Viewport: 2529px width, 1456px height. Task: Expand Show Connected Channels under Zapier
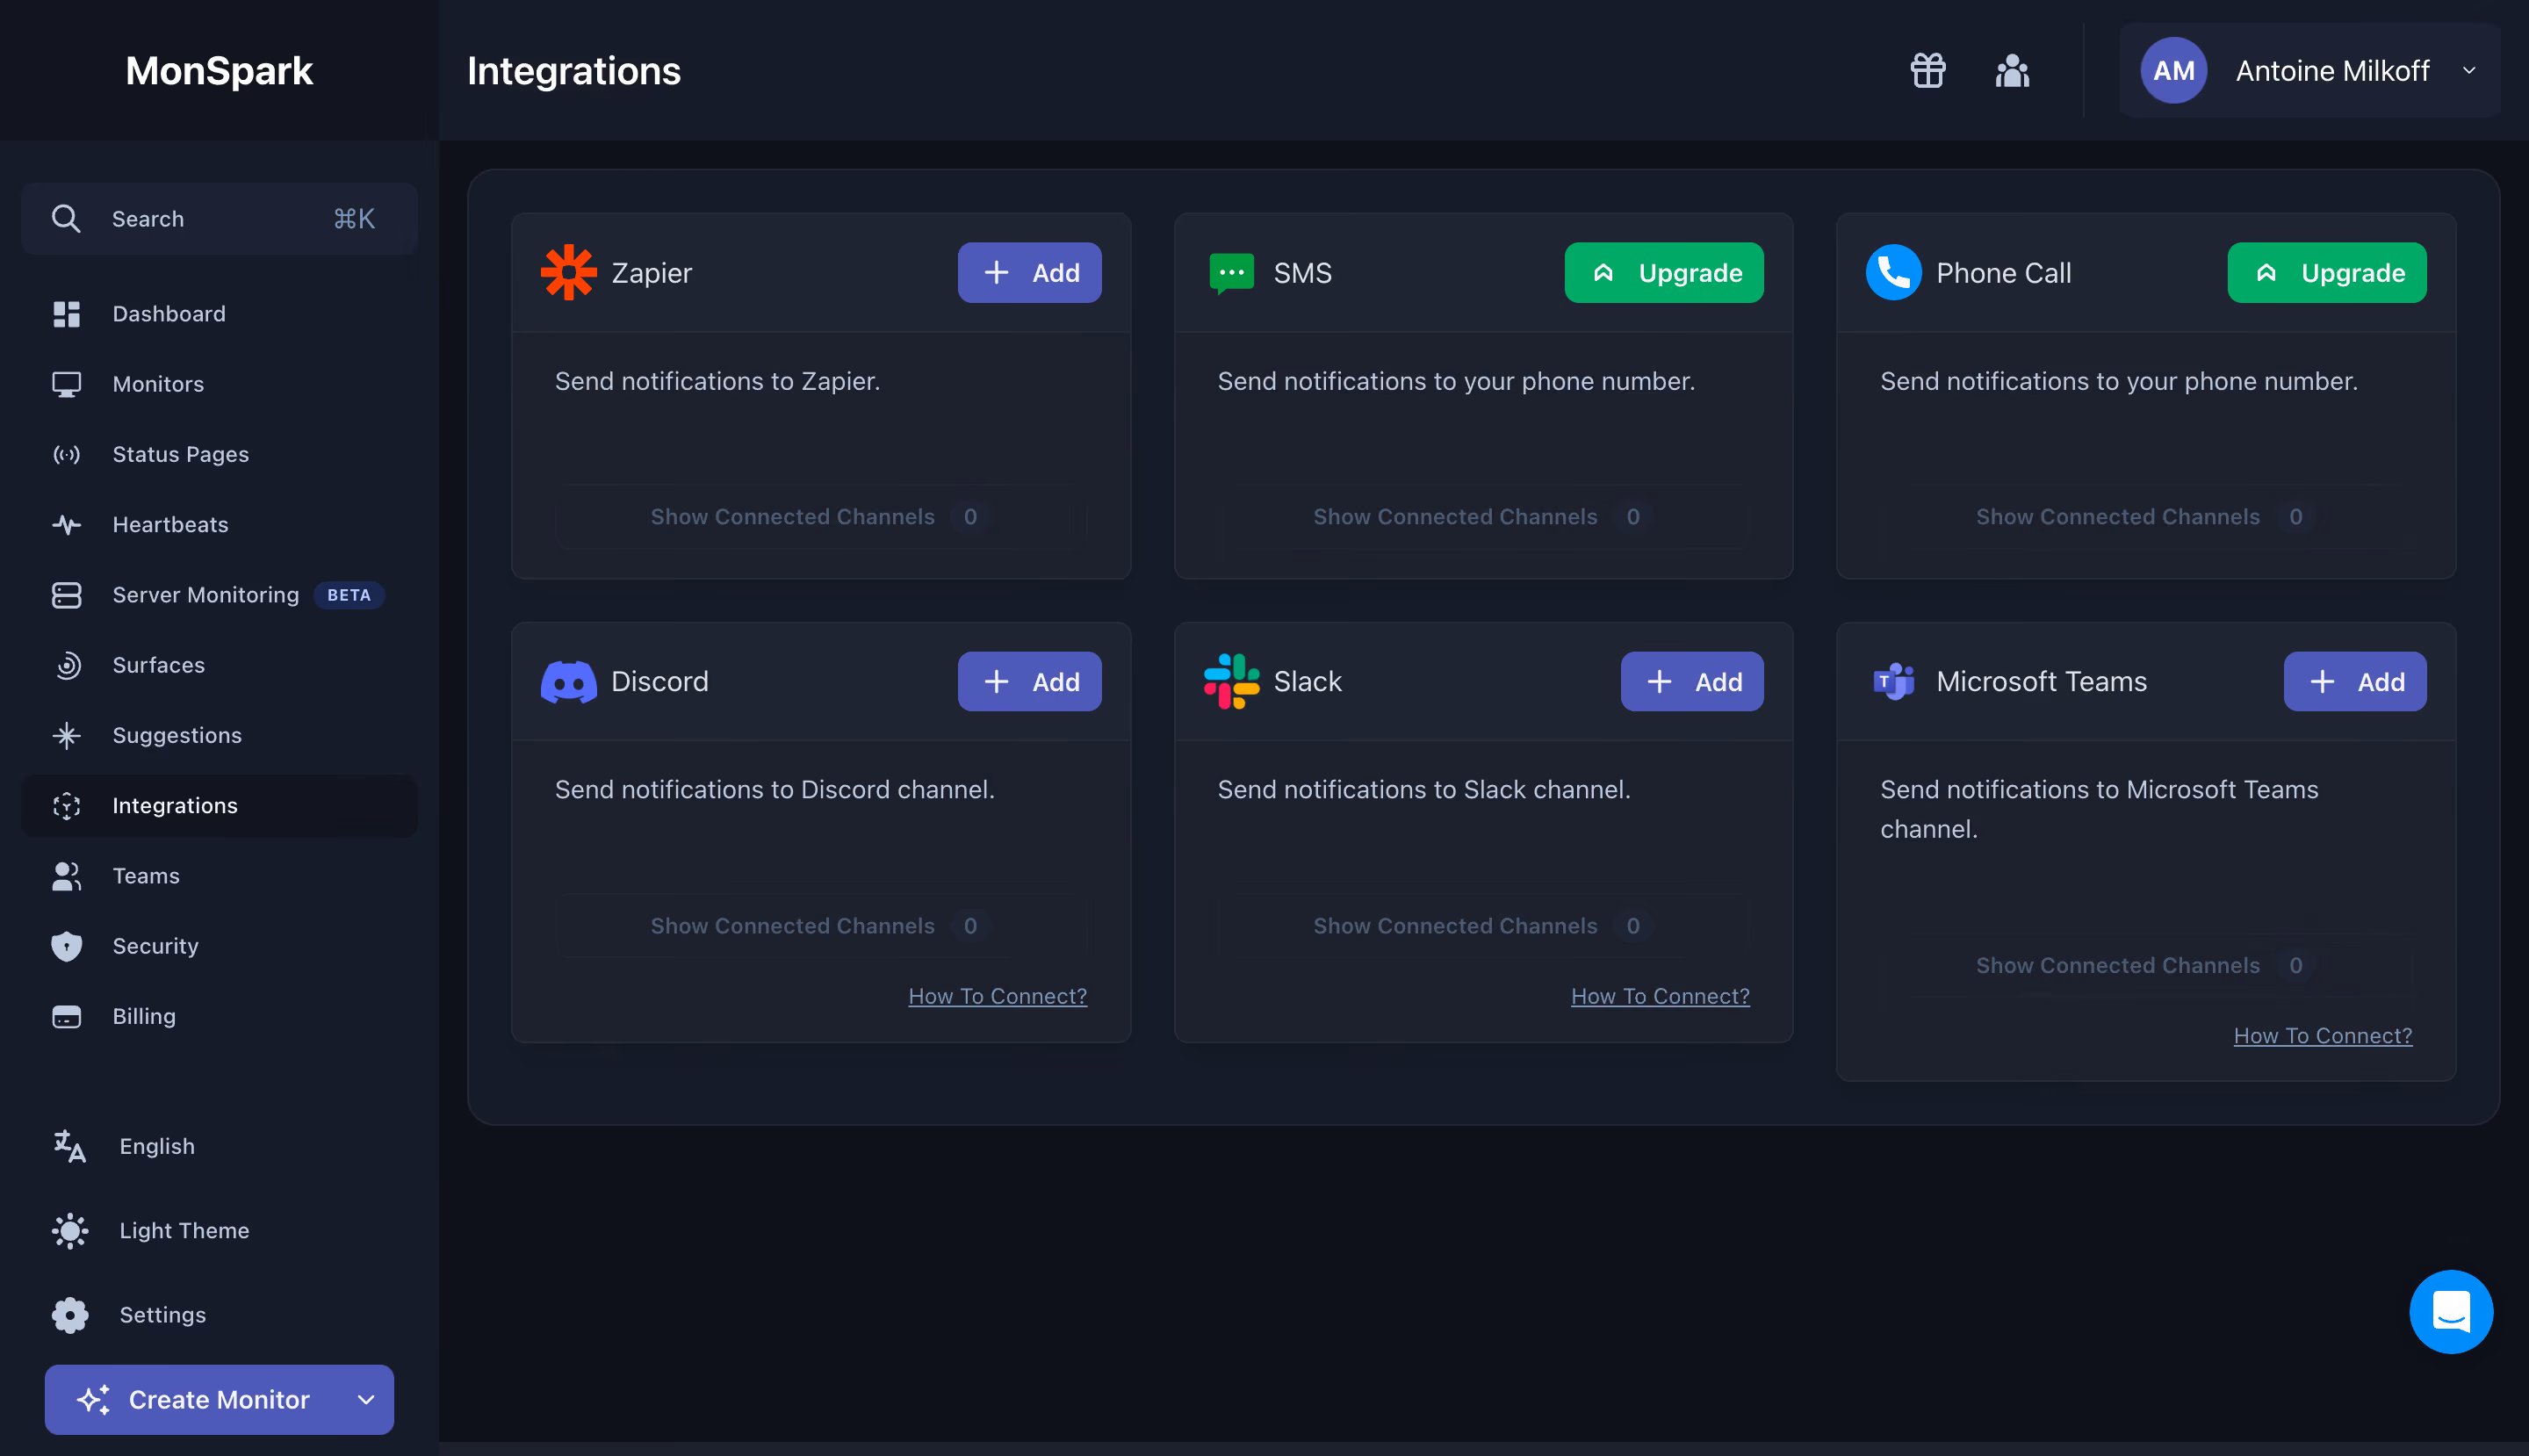pyautogui.click(x=820, y=517)
